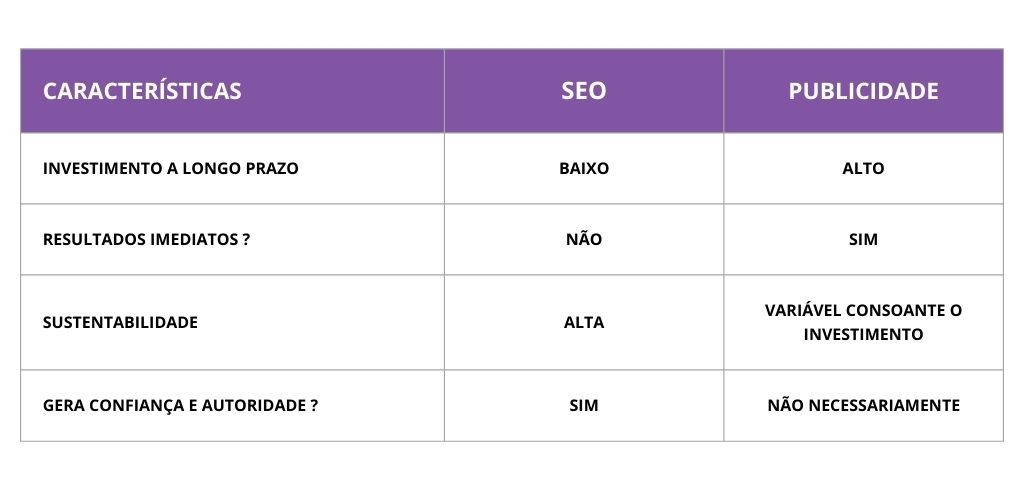Click the ALTA cell under SEO
This screenshot has height=501, width=1024.
(584, 323)
